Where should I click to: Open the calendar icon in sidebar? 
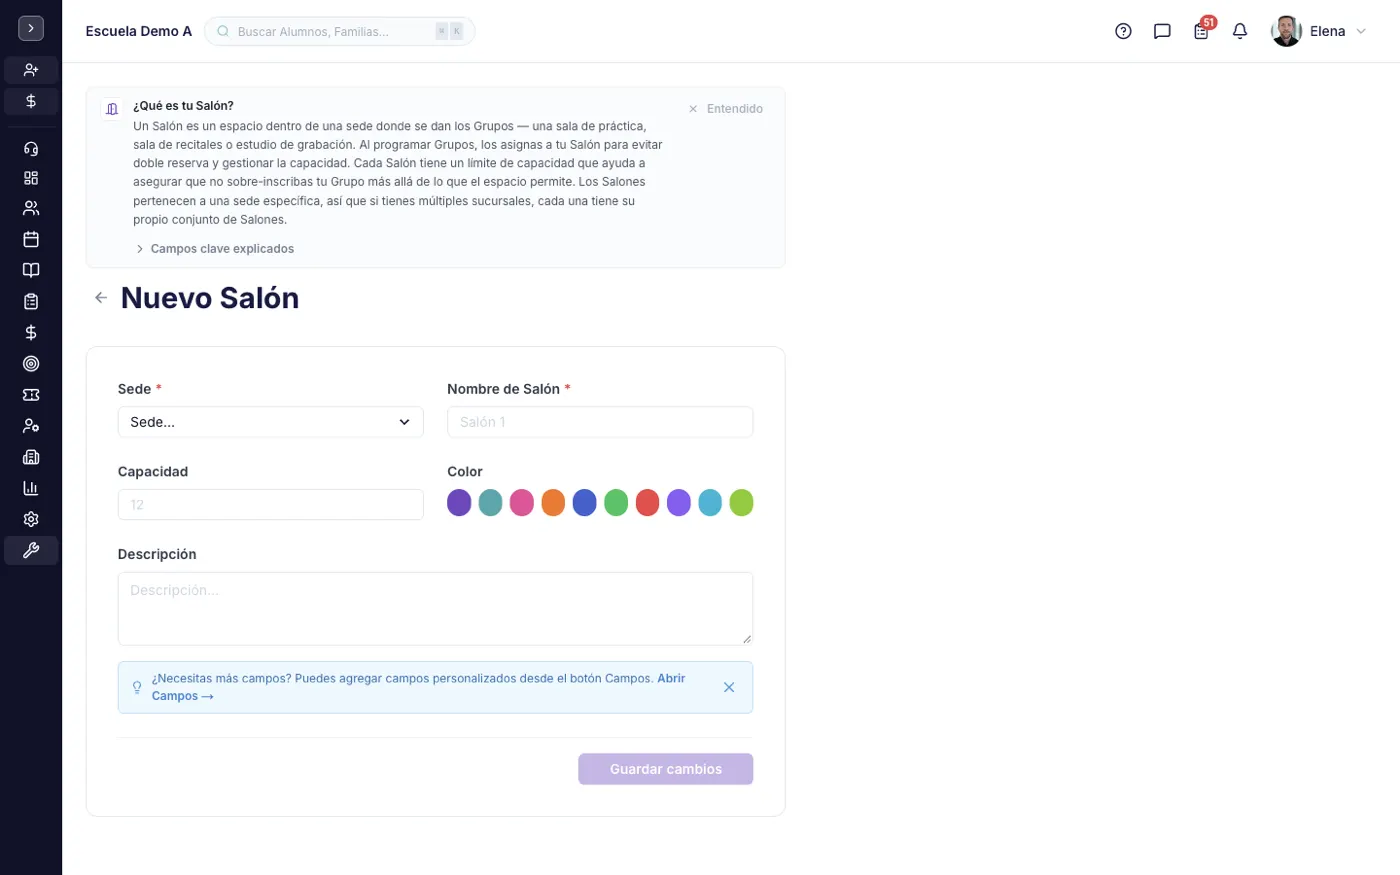[31, 239]
